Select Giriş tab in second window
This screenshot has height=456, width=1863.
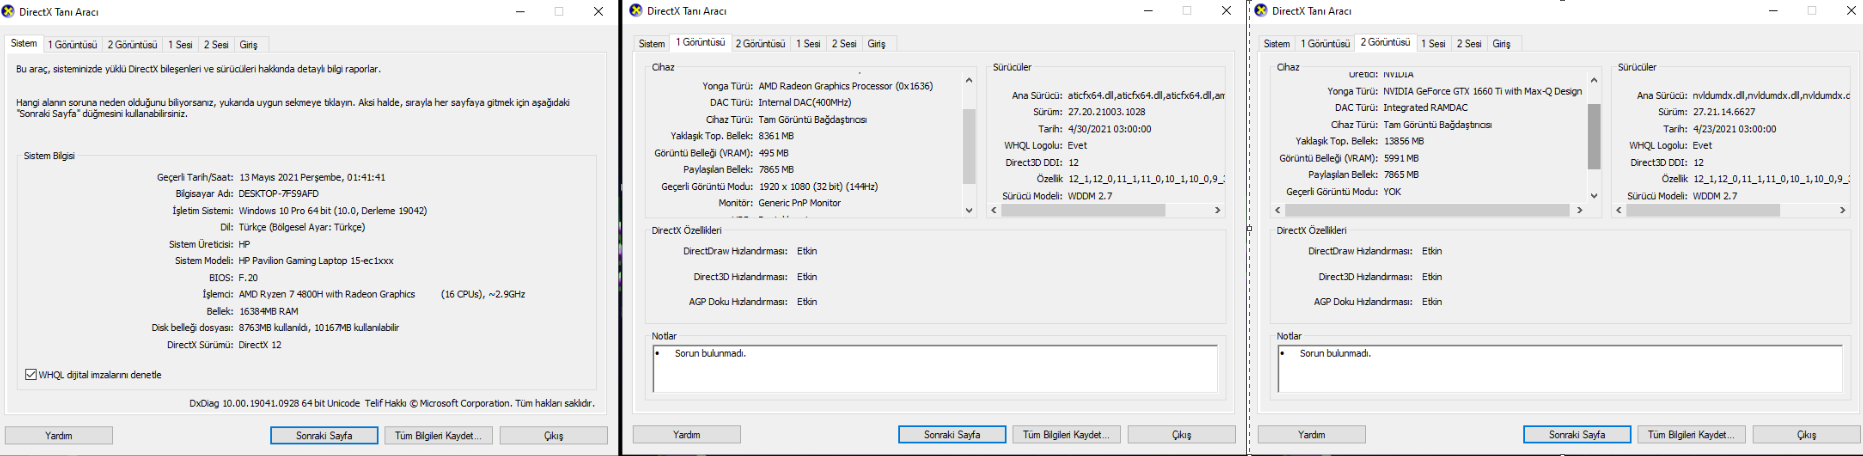(877, 44)
